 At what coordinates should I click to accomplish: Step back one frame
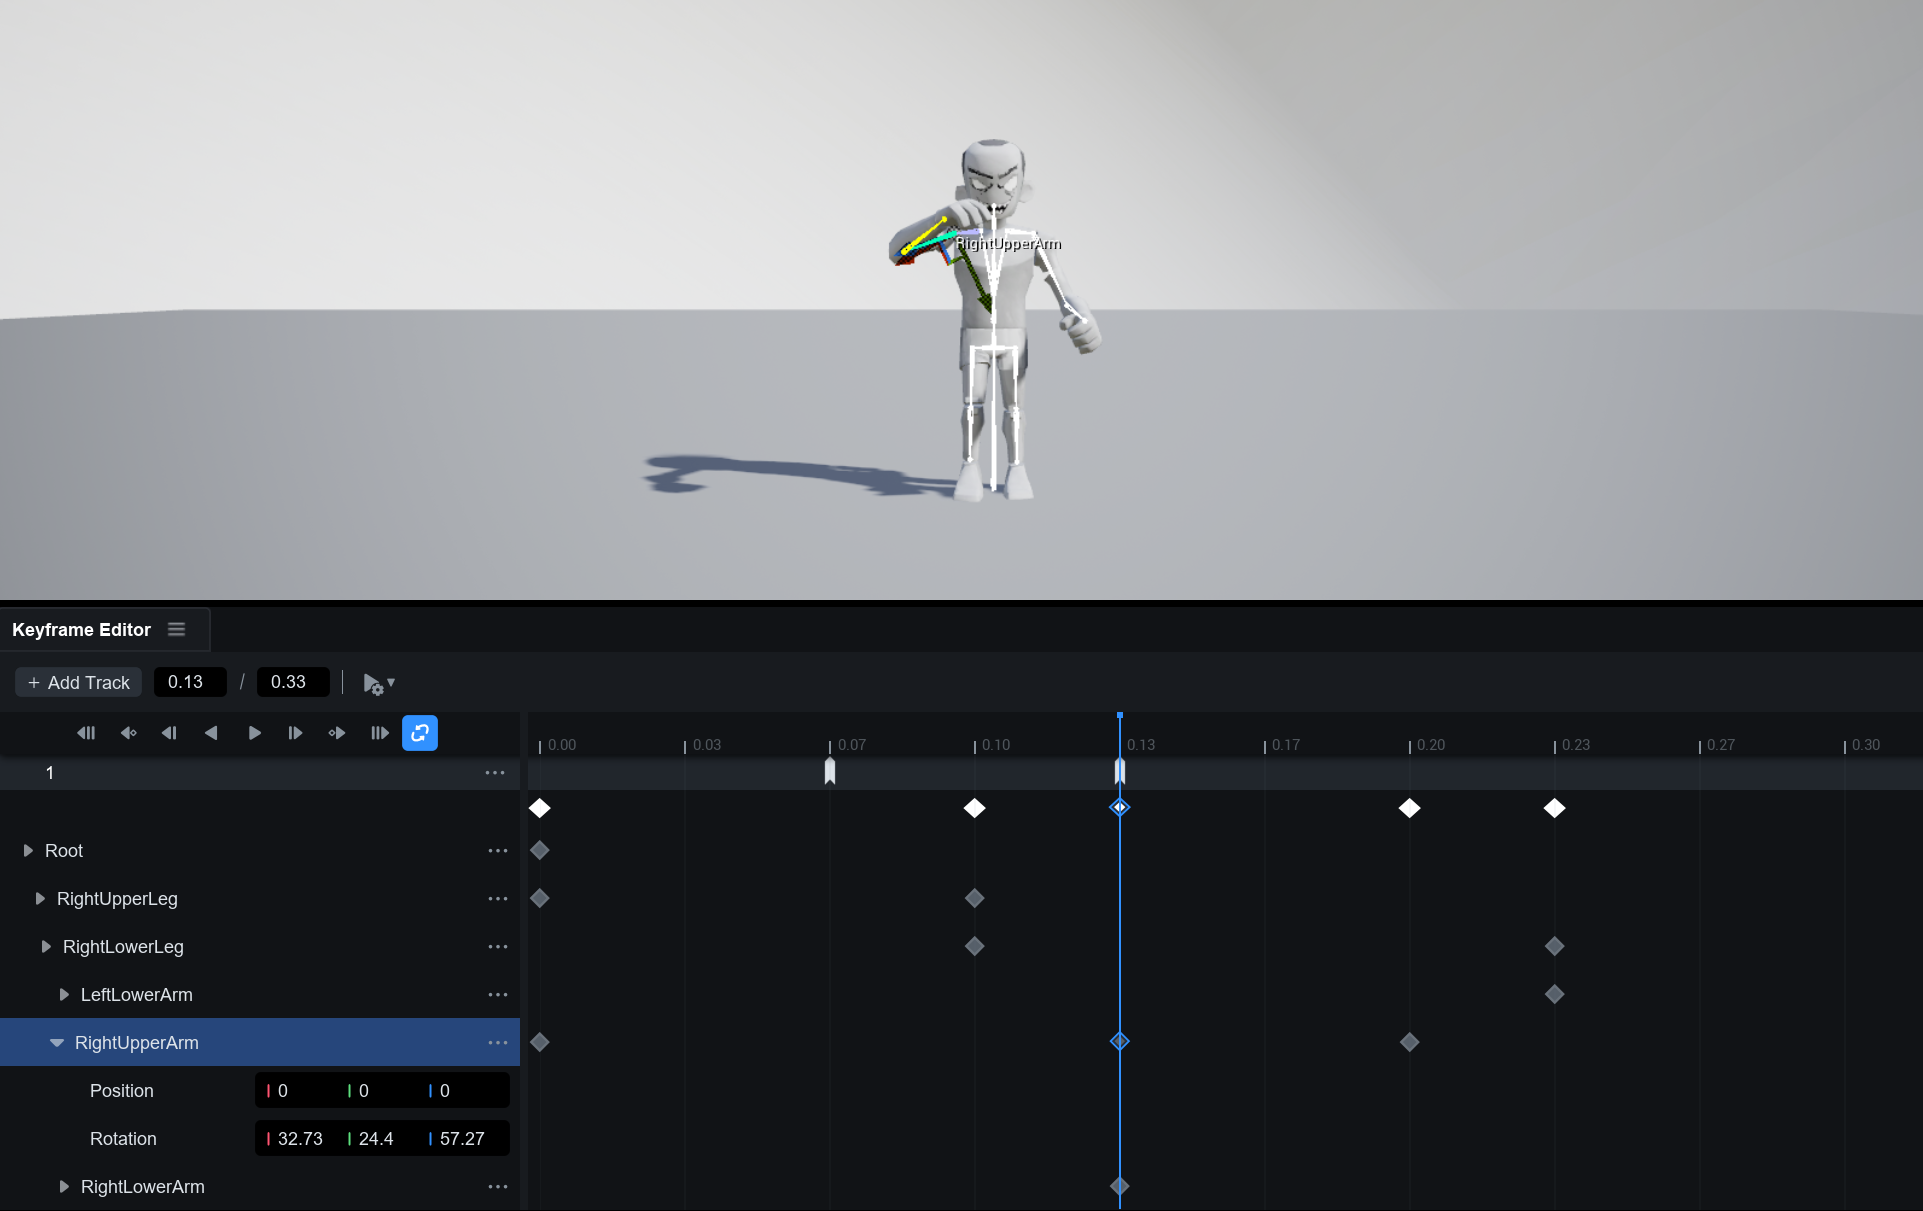point(169,733)
